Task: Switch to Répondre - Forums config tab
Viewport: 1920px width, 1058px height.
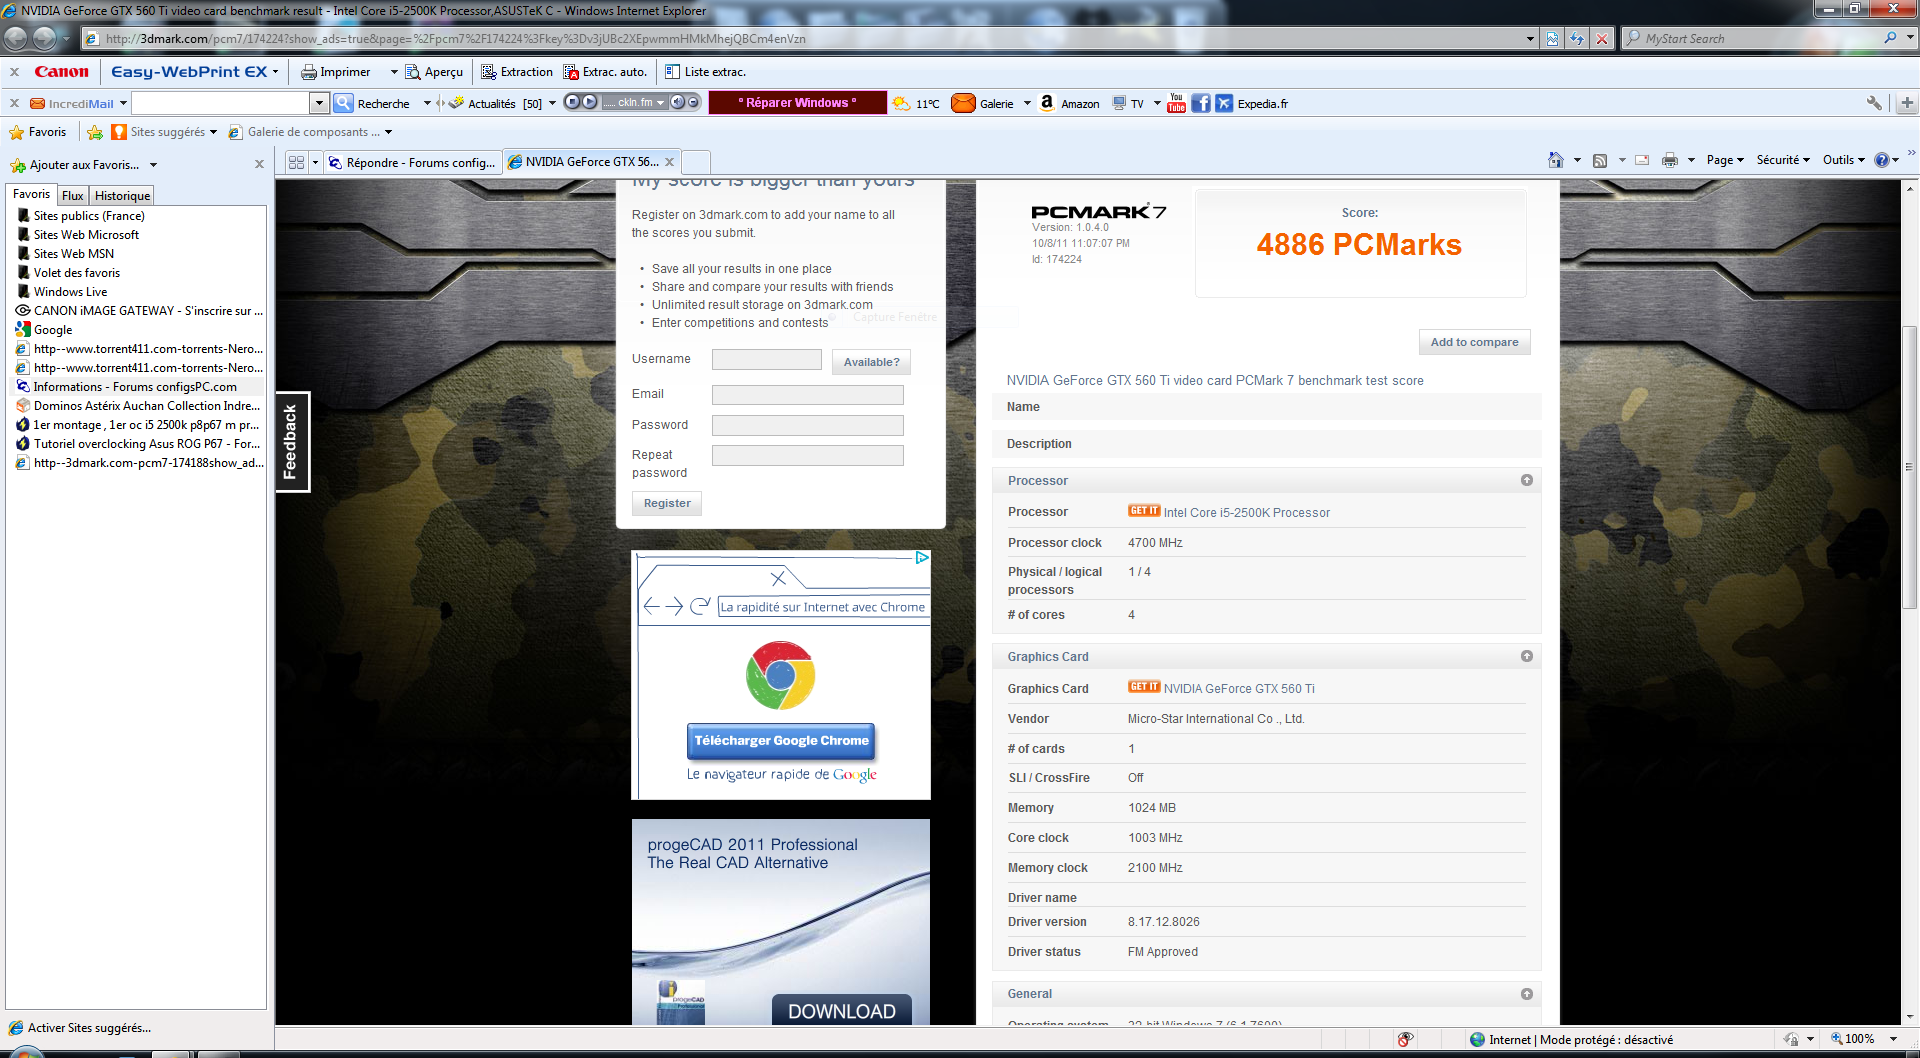Action: [412, 162]
